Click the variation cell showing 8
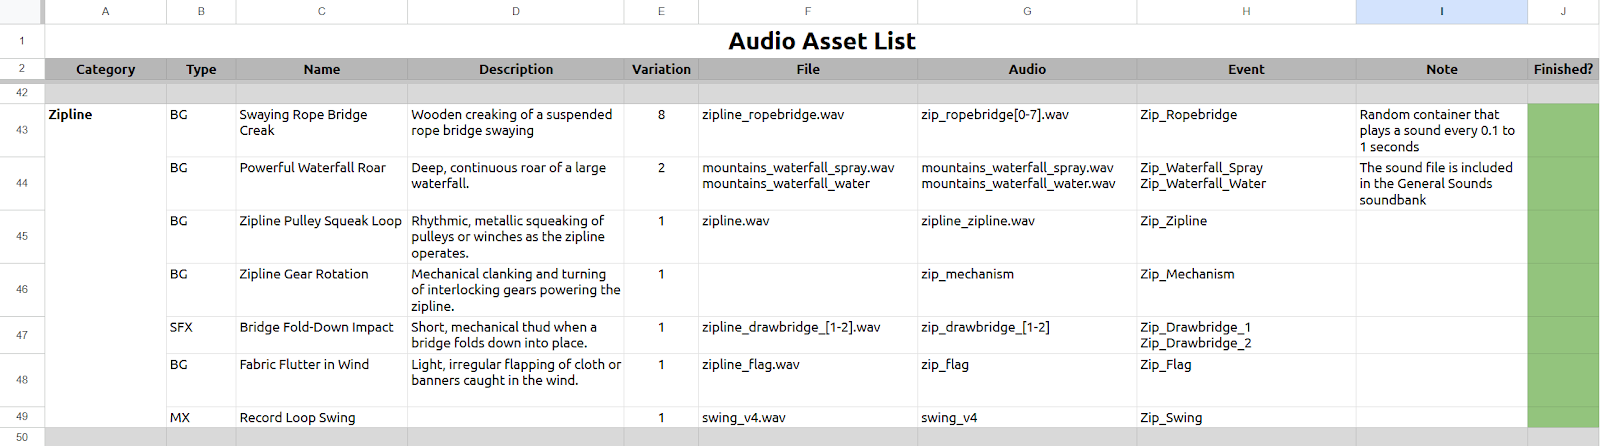 click(x=661, y=115)
